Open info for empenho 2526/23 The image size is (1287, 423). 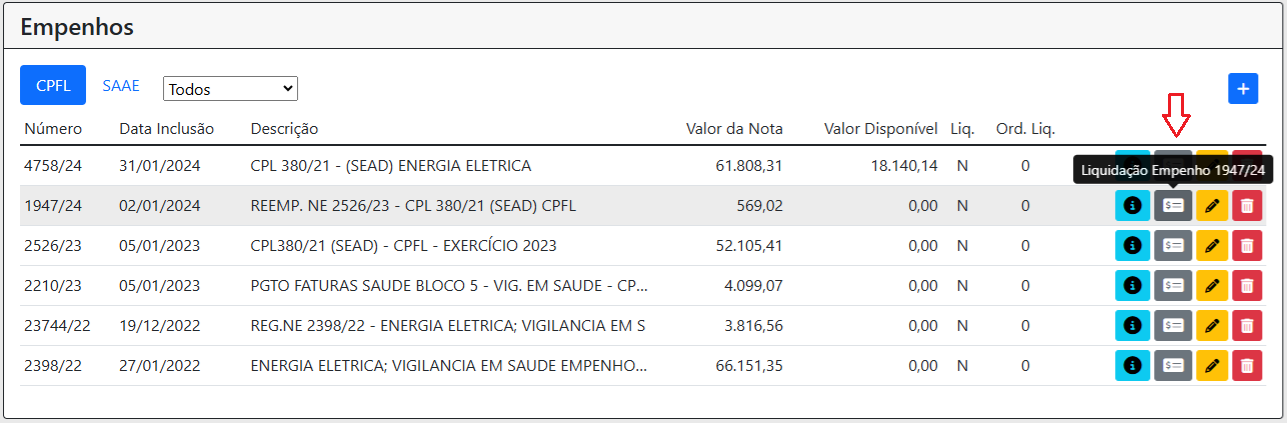coord(1132,246)
